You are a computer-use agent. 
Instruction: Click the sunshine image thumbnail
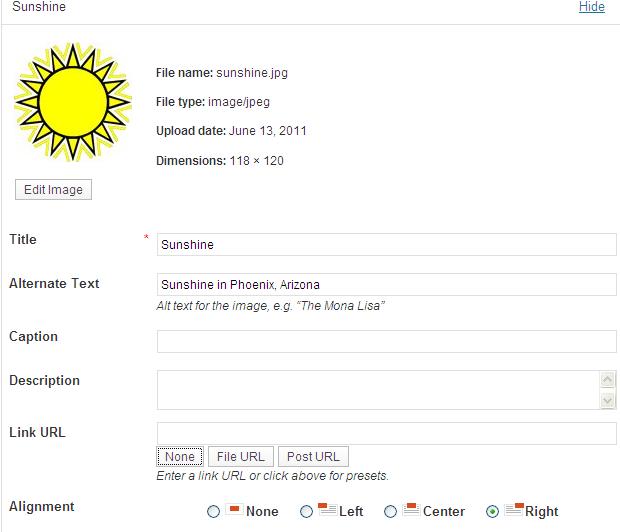click(72, 103)
